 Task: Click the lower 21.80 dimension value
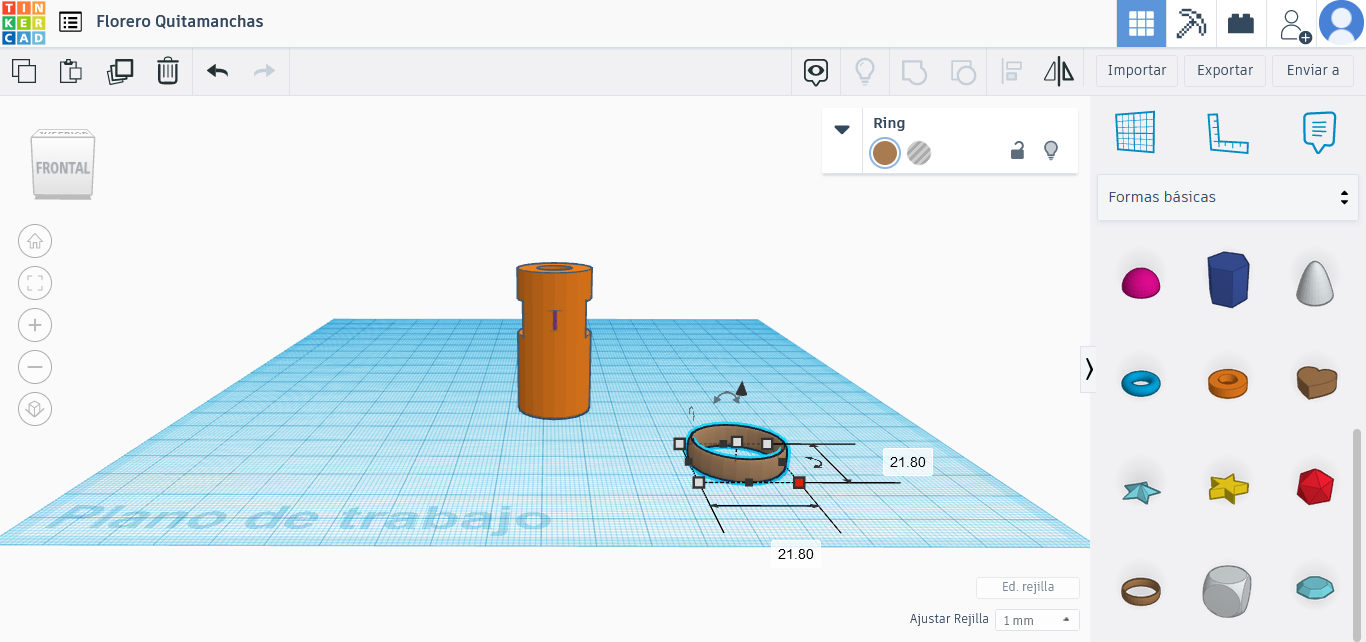796,554
